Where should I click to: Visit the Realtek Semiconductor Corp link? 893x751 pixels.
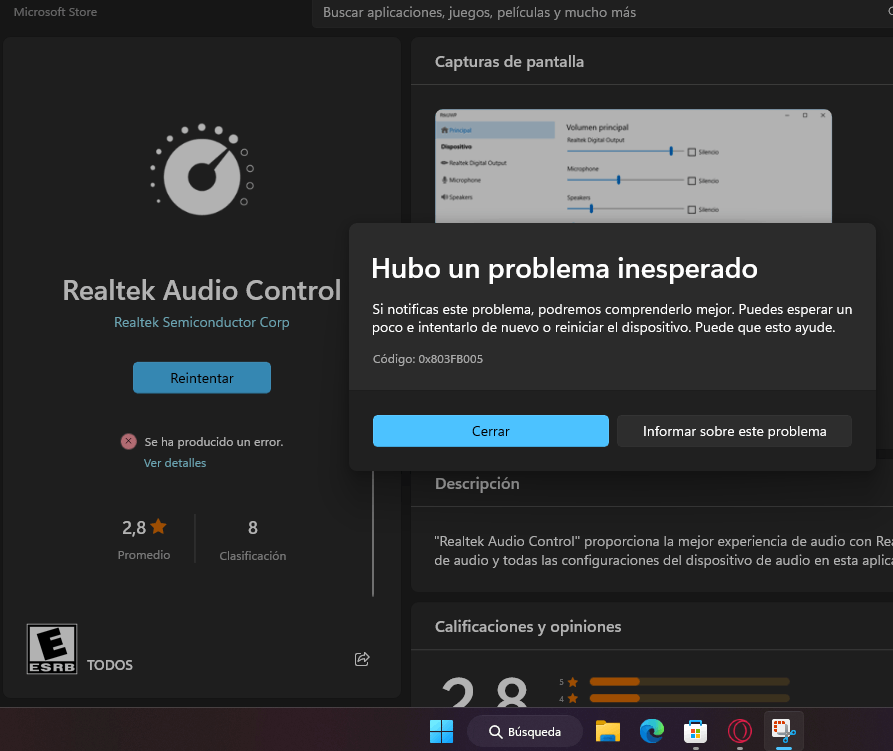201,322
